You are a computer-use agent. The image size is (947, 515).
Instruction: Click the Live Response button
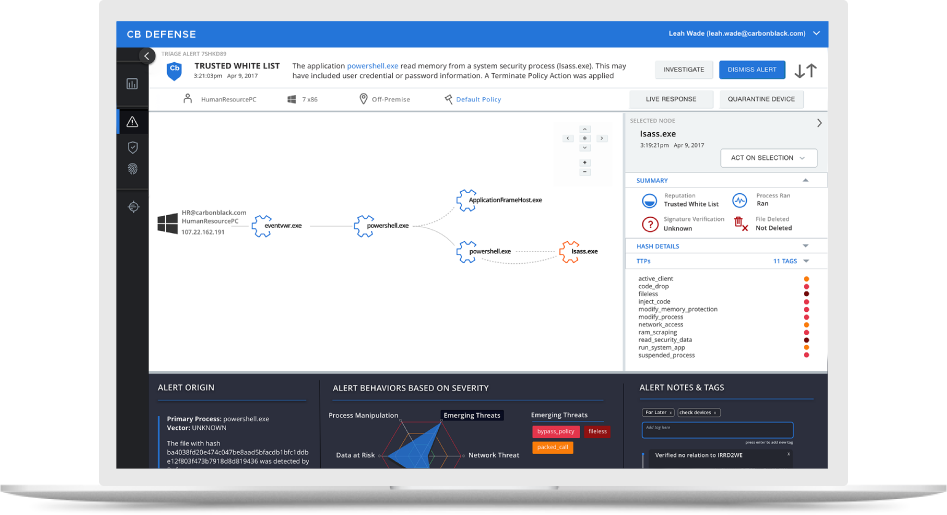coord(671,100)
